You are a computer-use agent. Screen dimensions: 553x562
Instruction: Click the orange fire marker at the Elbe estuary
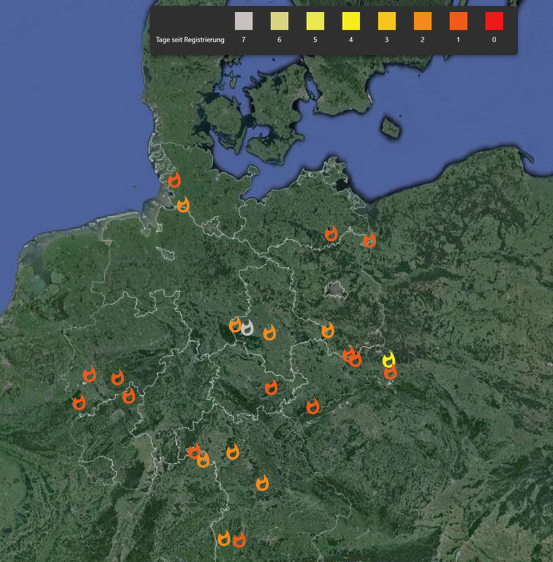183,205
